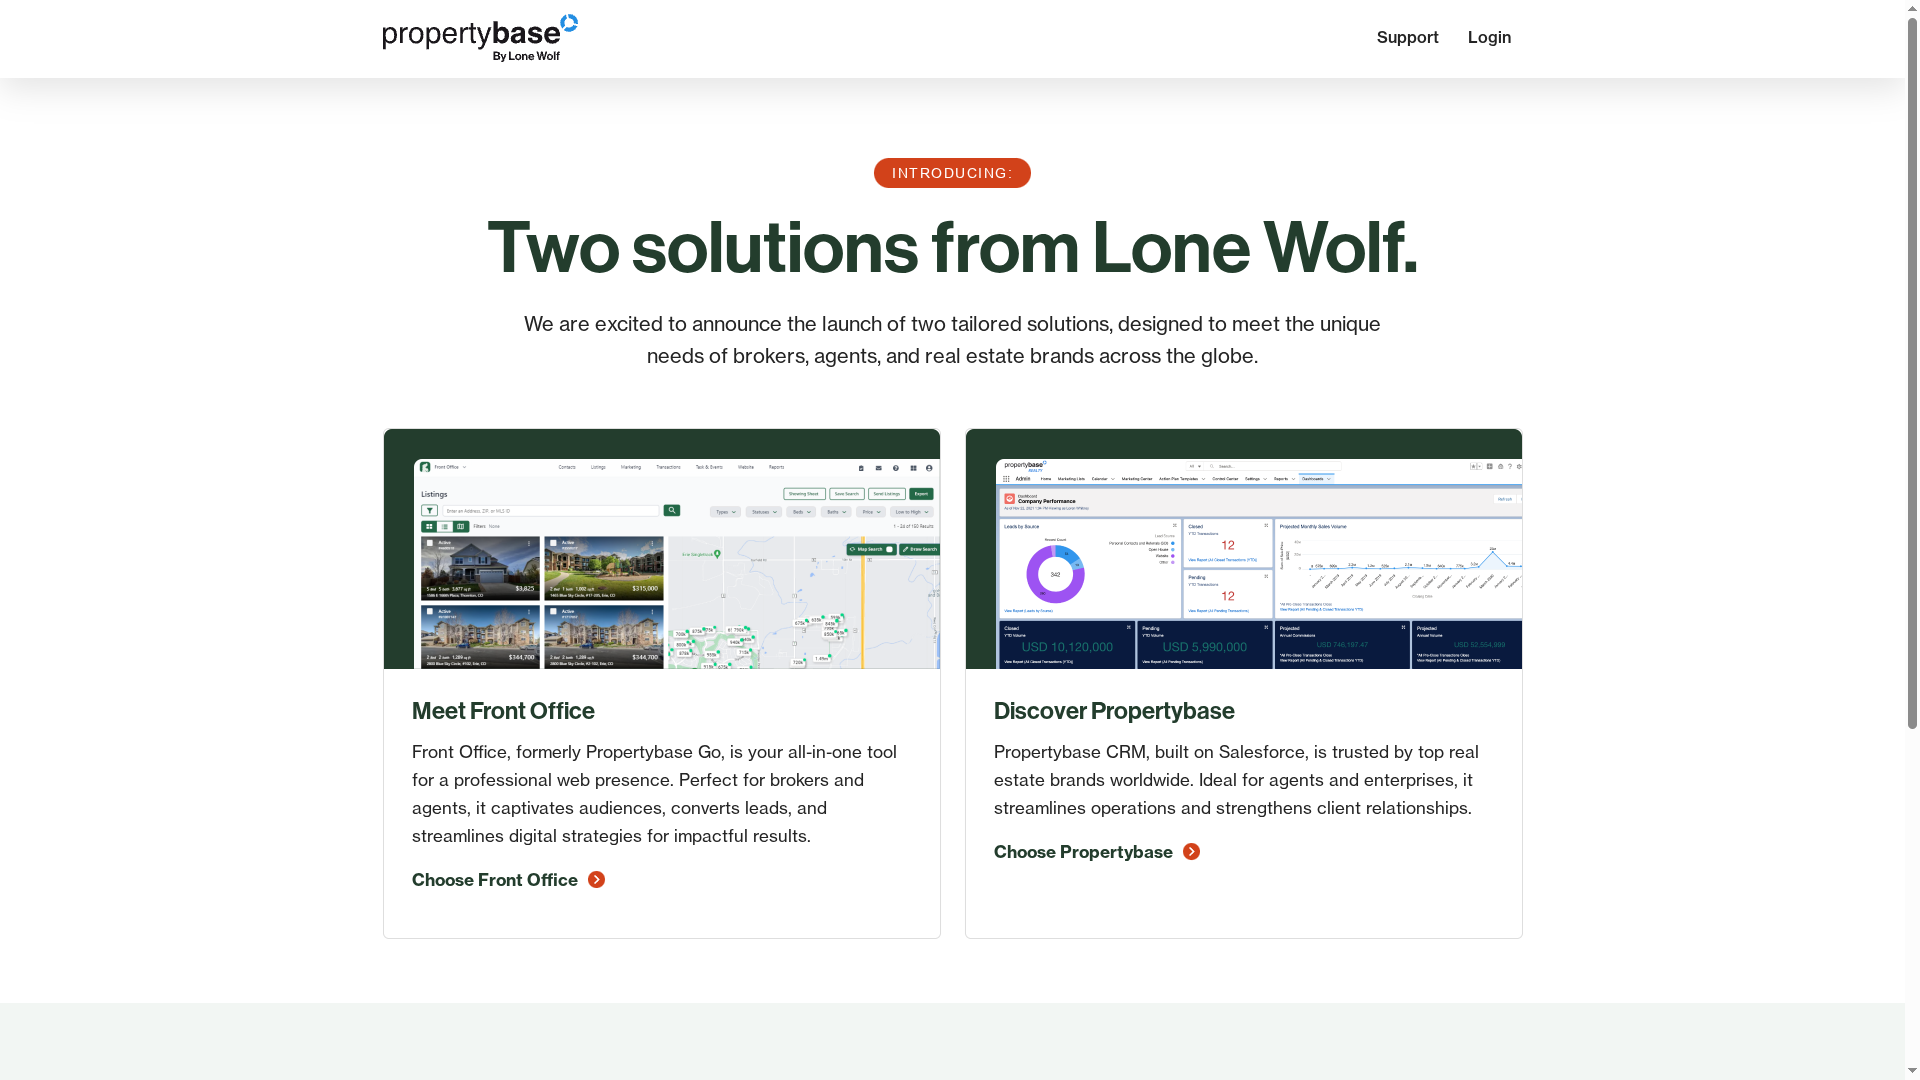Expand the Baths filter dropdown
This screenshot has height=1080, width=1920.
835,511
